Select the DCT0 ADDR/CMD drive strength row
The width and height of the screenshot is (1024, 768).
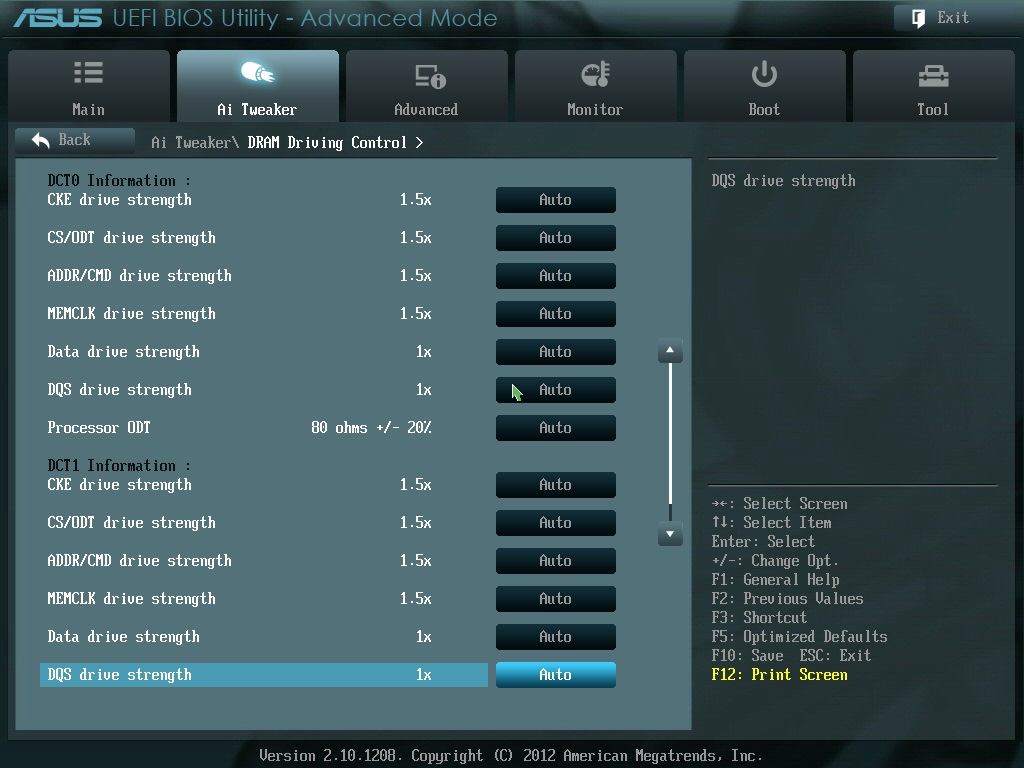point(263,276)
